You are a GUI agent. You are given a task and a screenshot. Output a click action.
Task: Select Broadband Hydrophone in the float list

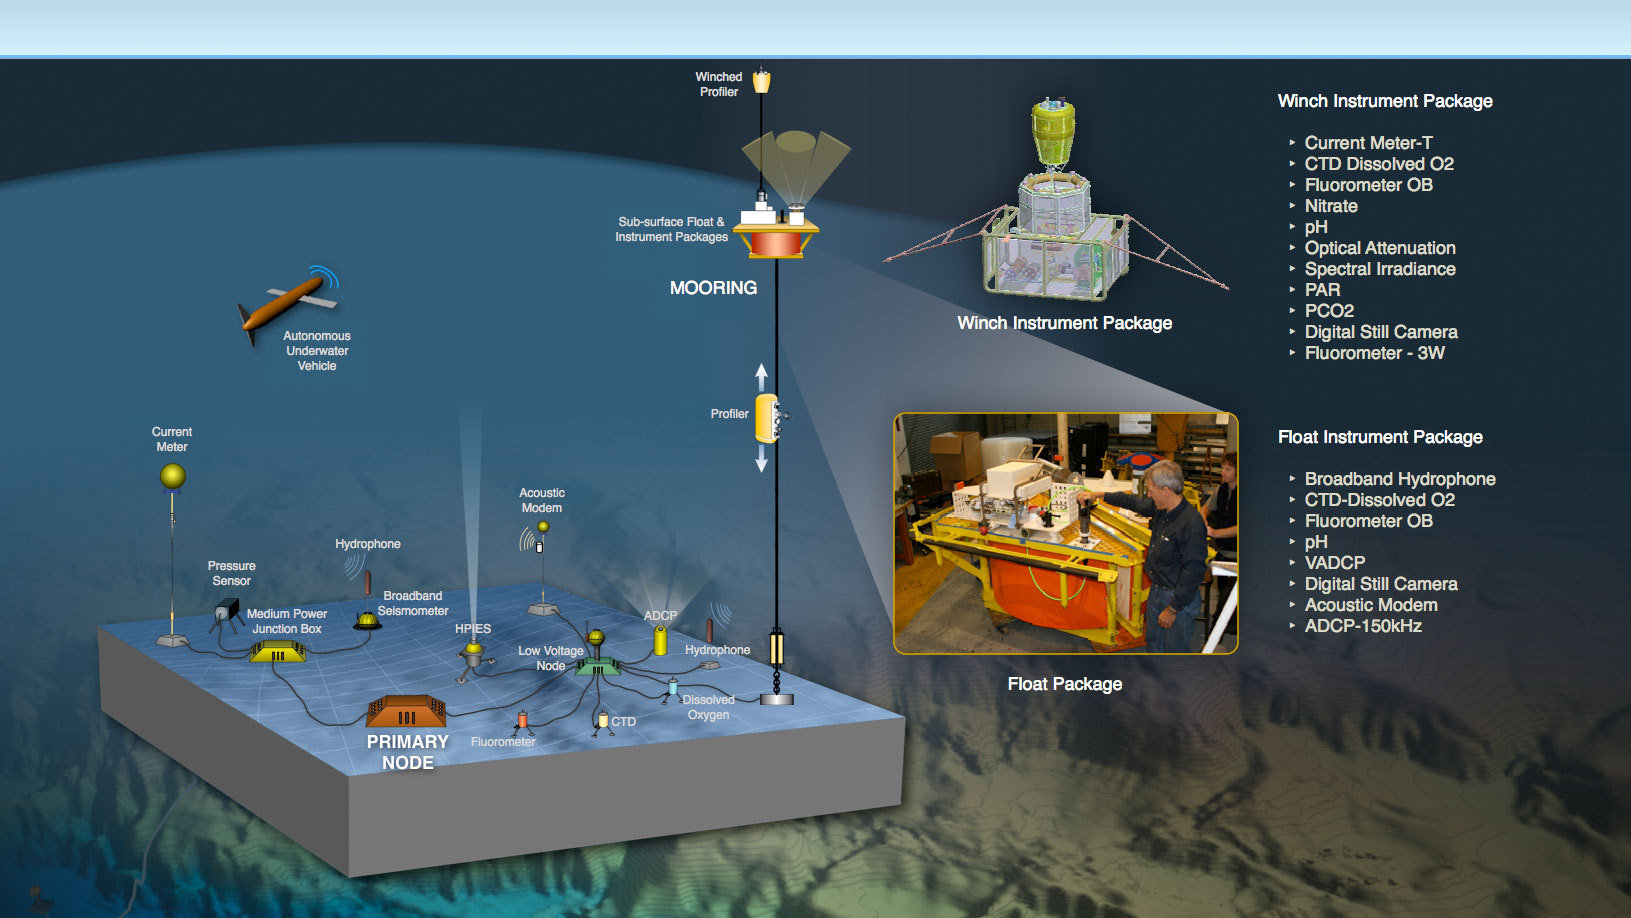pyautogui.click(x=1399, y=479)
